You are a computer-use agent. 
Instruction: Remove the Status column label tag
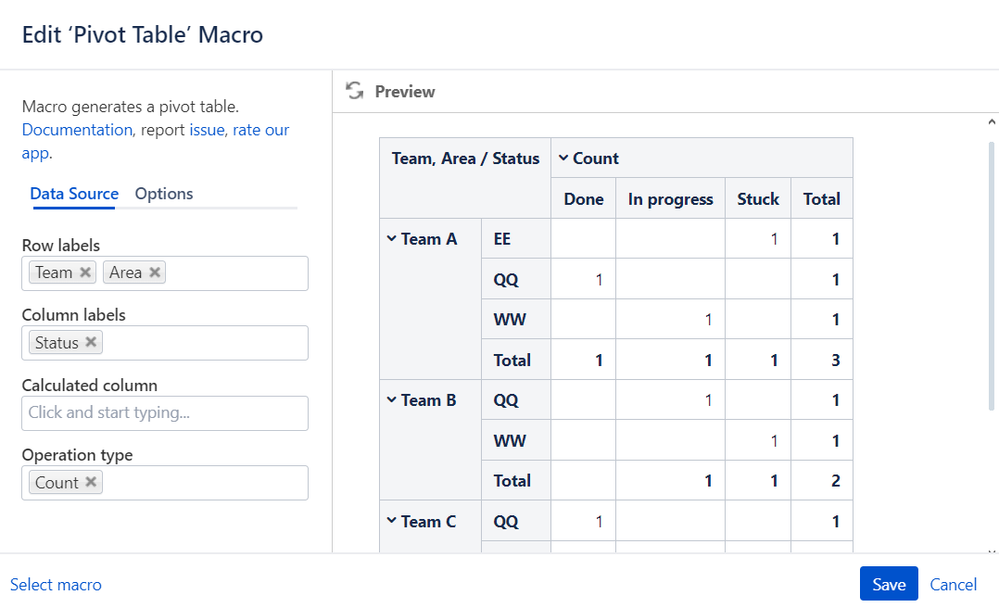(91, 343)
